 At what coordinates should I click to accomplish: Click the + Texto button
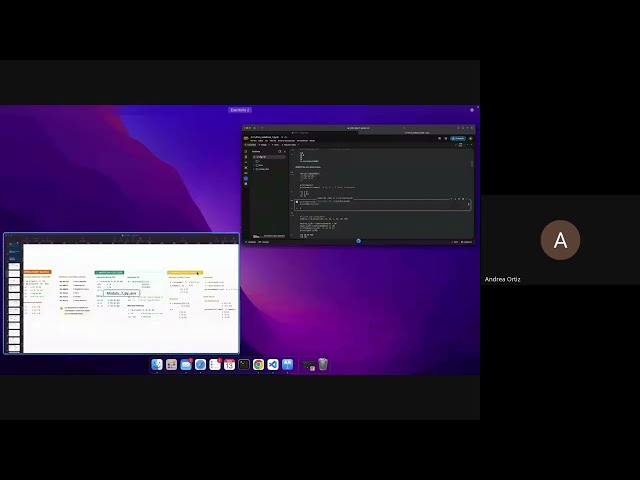pyautogui.click(x=276, y=144)
